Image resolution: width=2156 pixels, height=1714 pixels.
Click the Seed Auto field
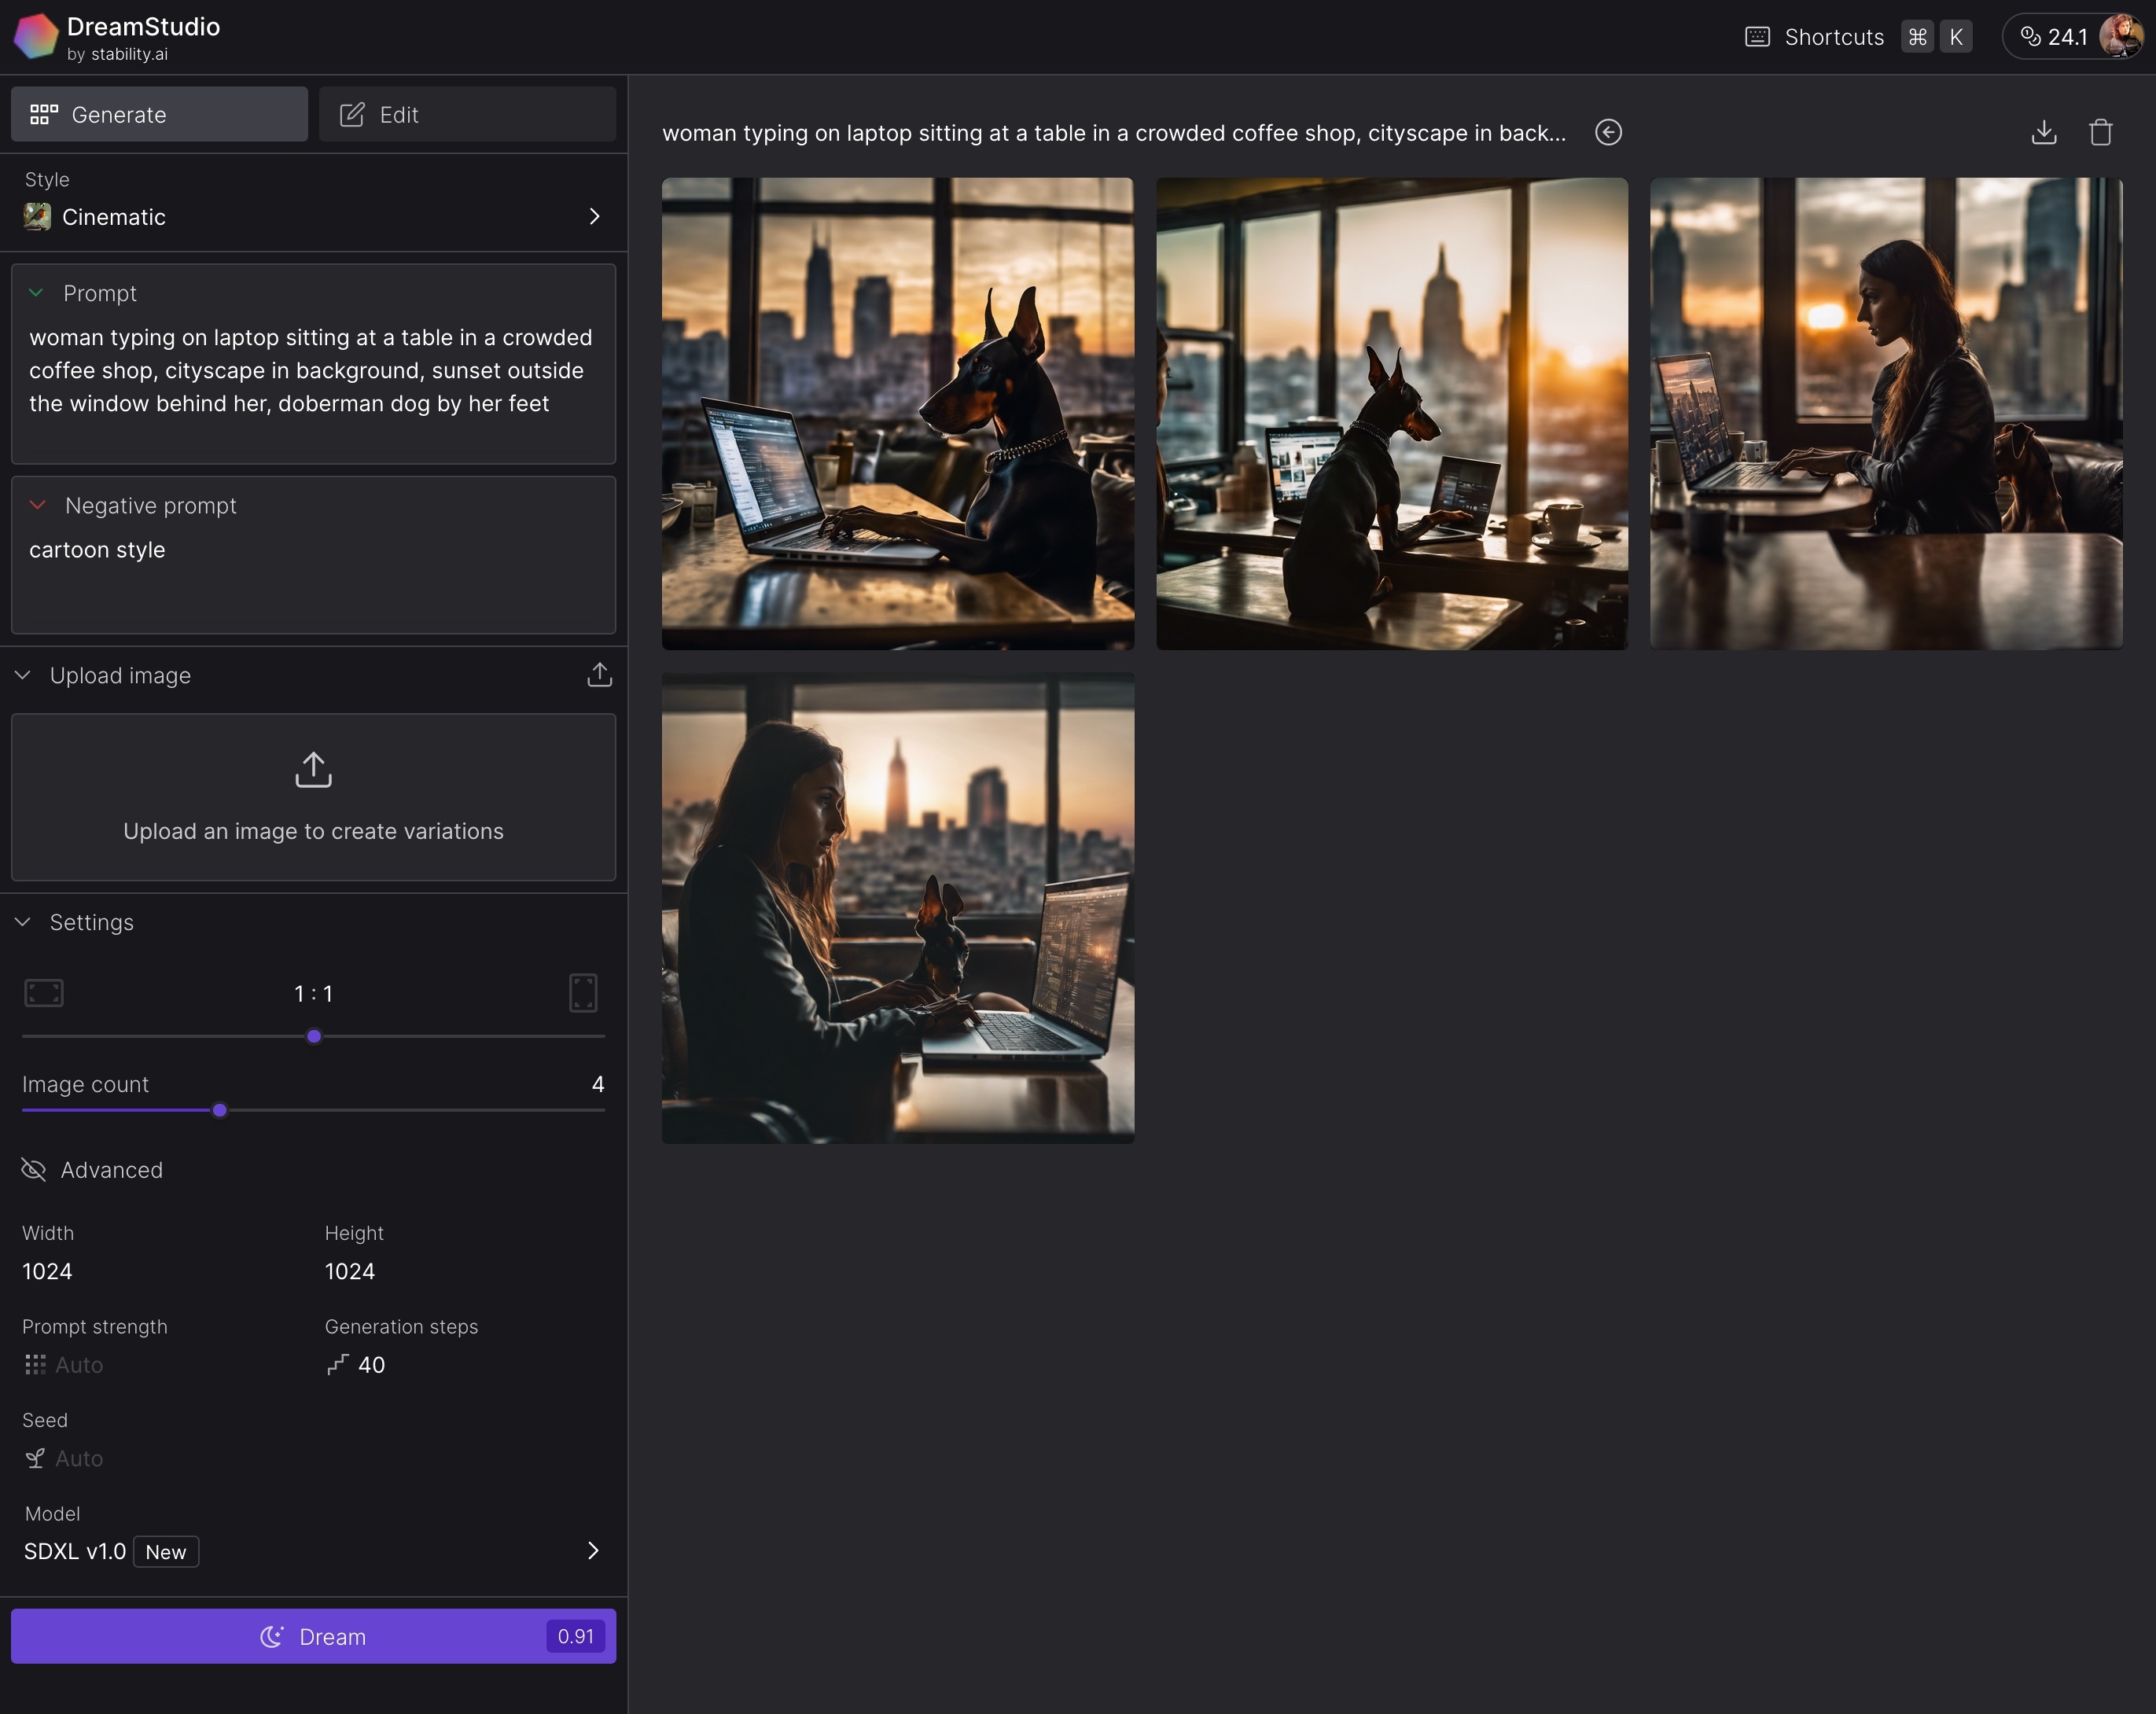pos(79,1458)
